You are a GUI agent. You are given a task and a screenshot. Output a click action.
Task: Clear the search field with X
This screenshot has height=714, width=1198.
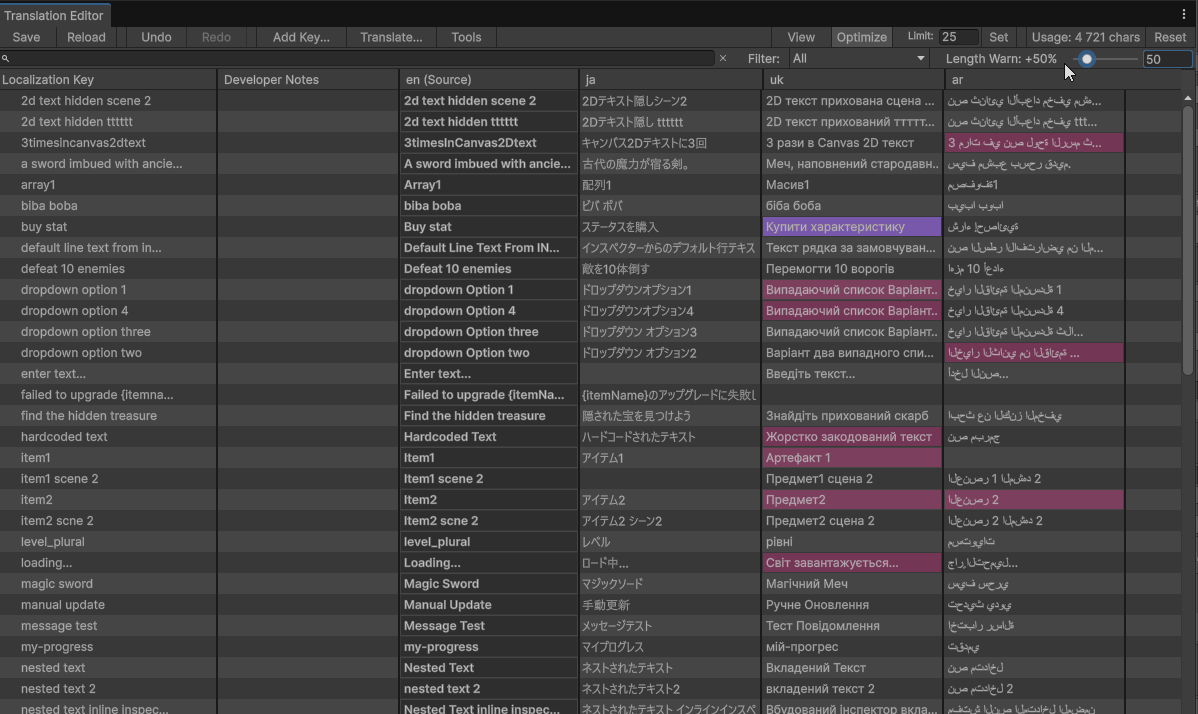point(723,59)
